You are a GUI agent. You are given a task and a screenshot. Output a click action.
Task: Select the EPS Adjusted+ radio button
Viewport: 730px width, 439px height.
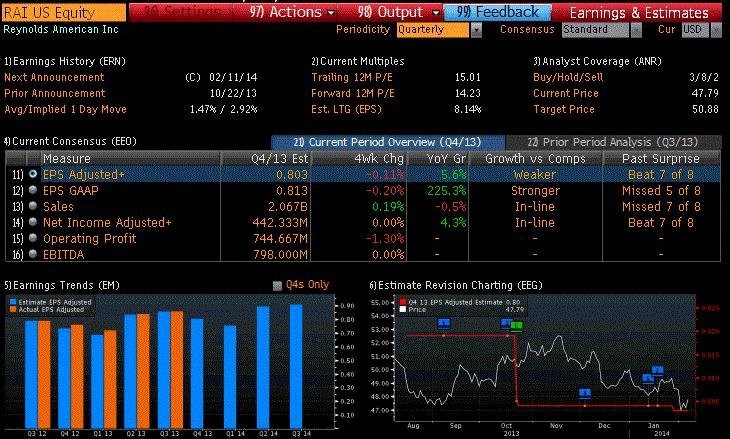[x=33, y=174]
